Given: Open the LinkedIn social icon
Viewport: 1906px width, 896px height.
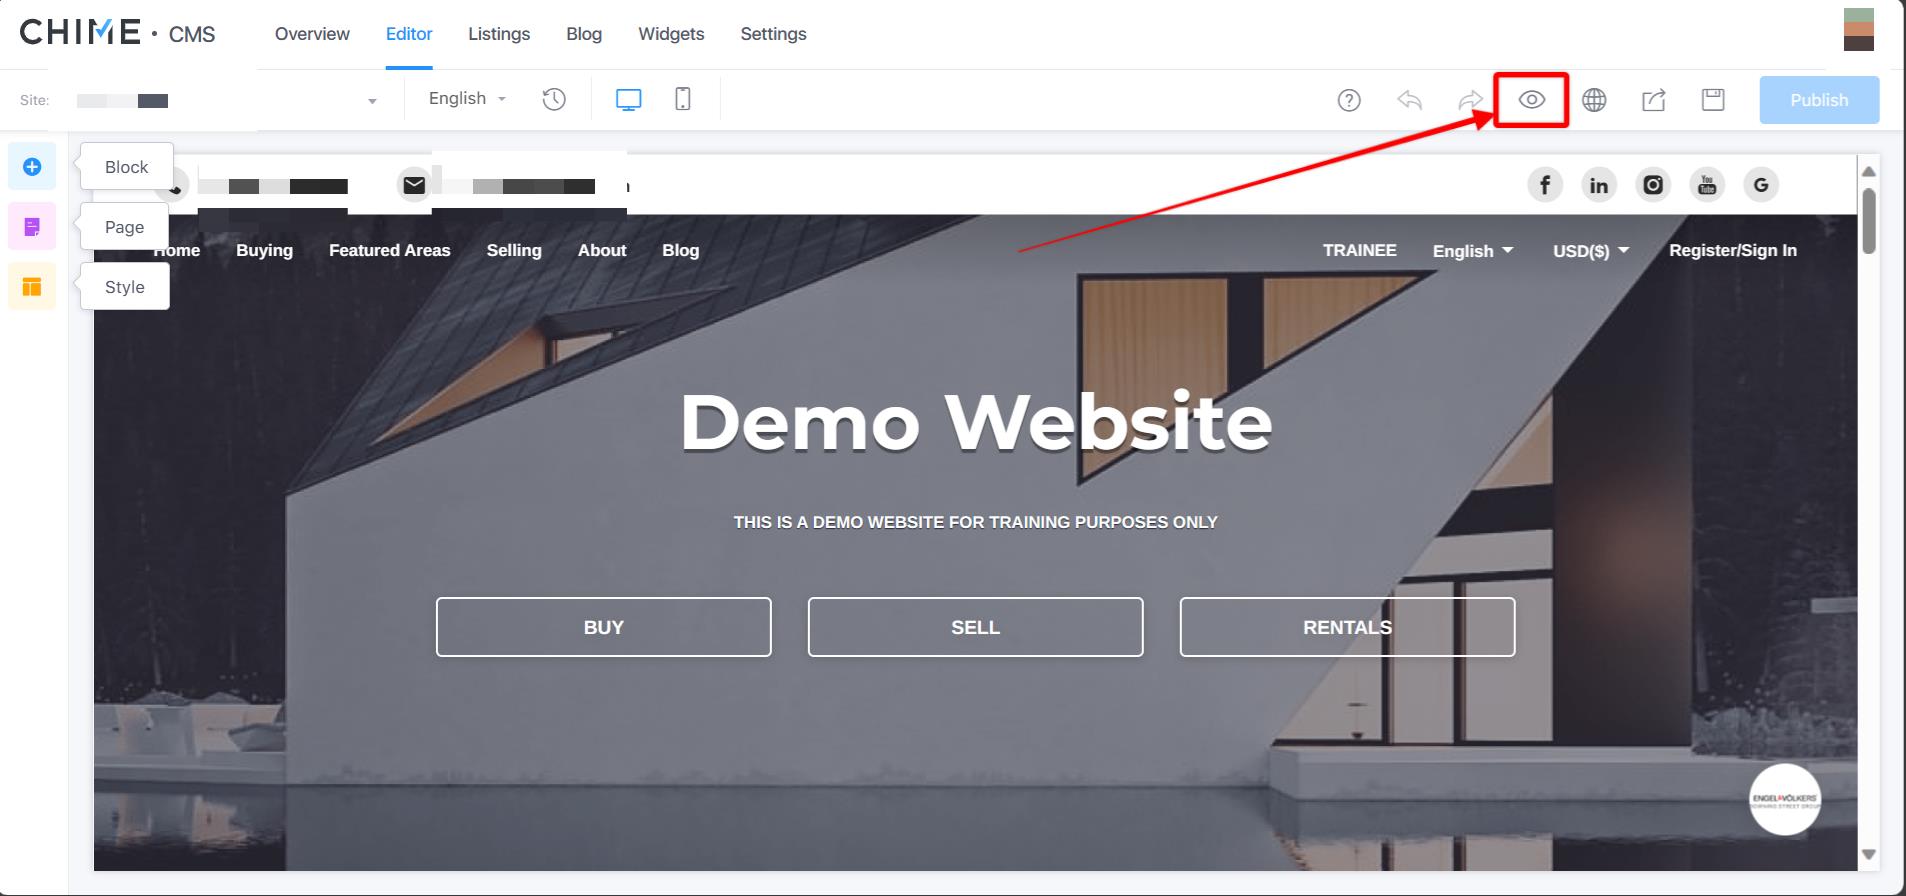Looking at the screenshot, I should pos(1599,185).
